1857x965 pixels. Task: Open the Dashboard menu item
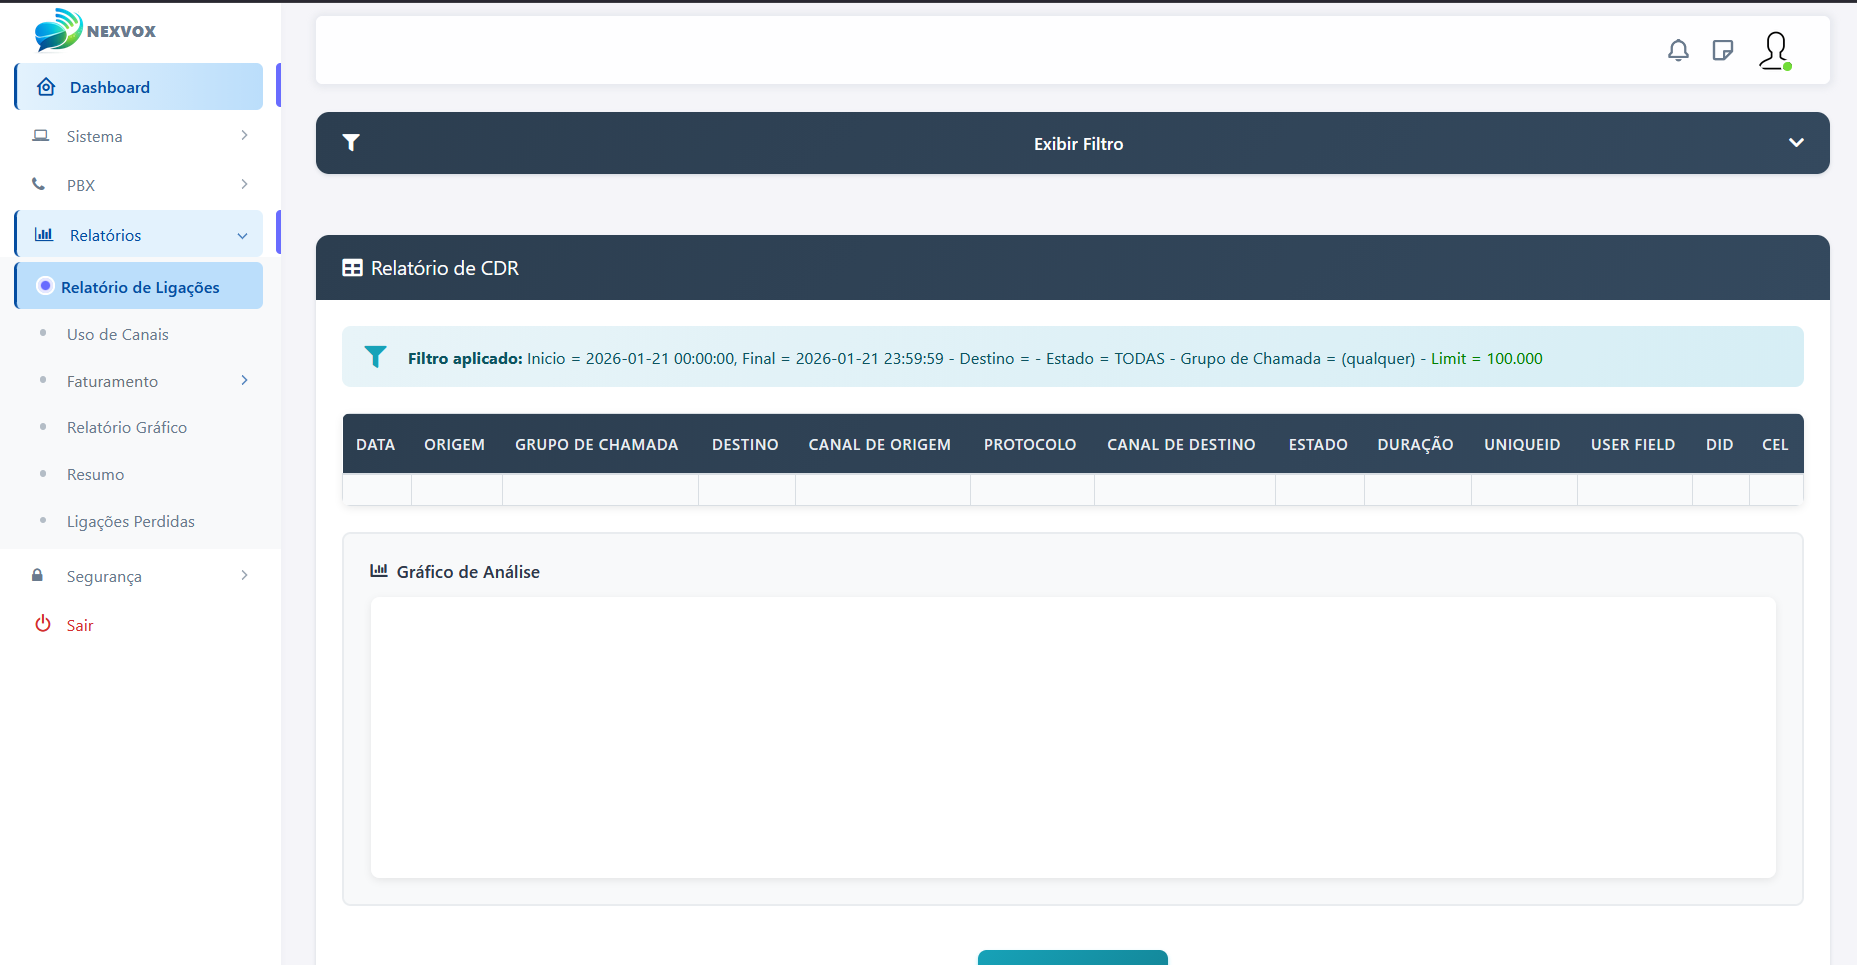[x=139, y=87]
